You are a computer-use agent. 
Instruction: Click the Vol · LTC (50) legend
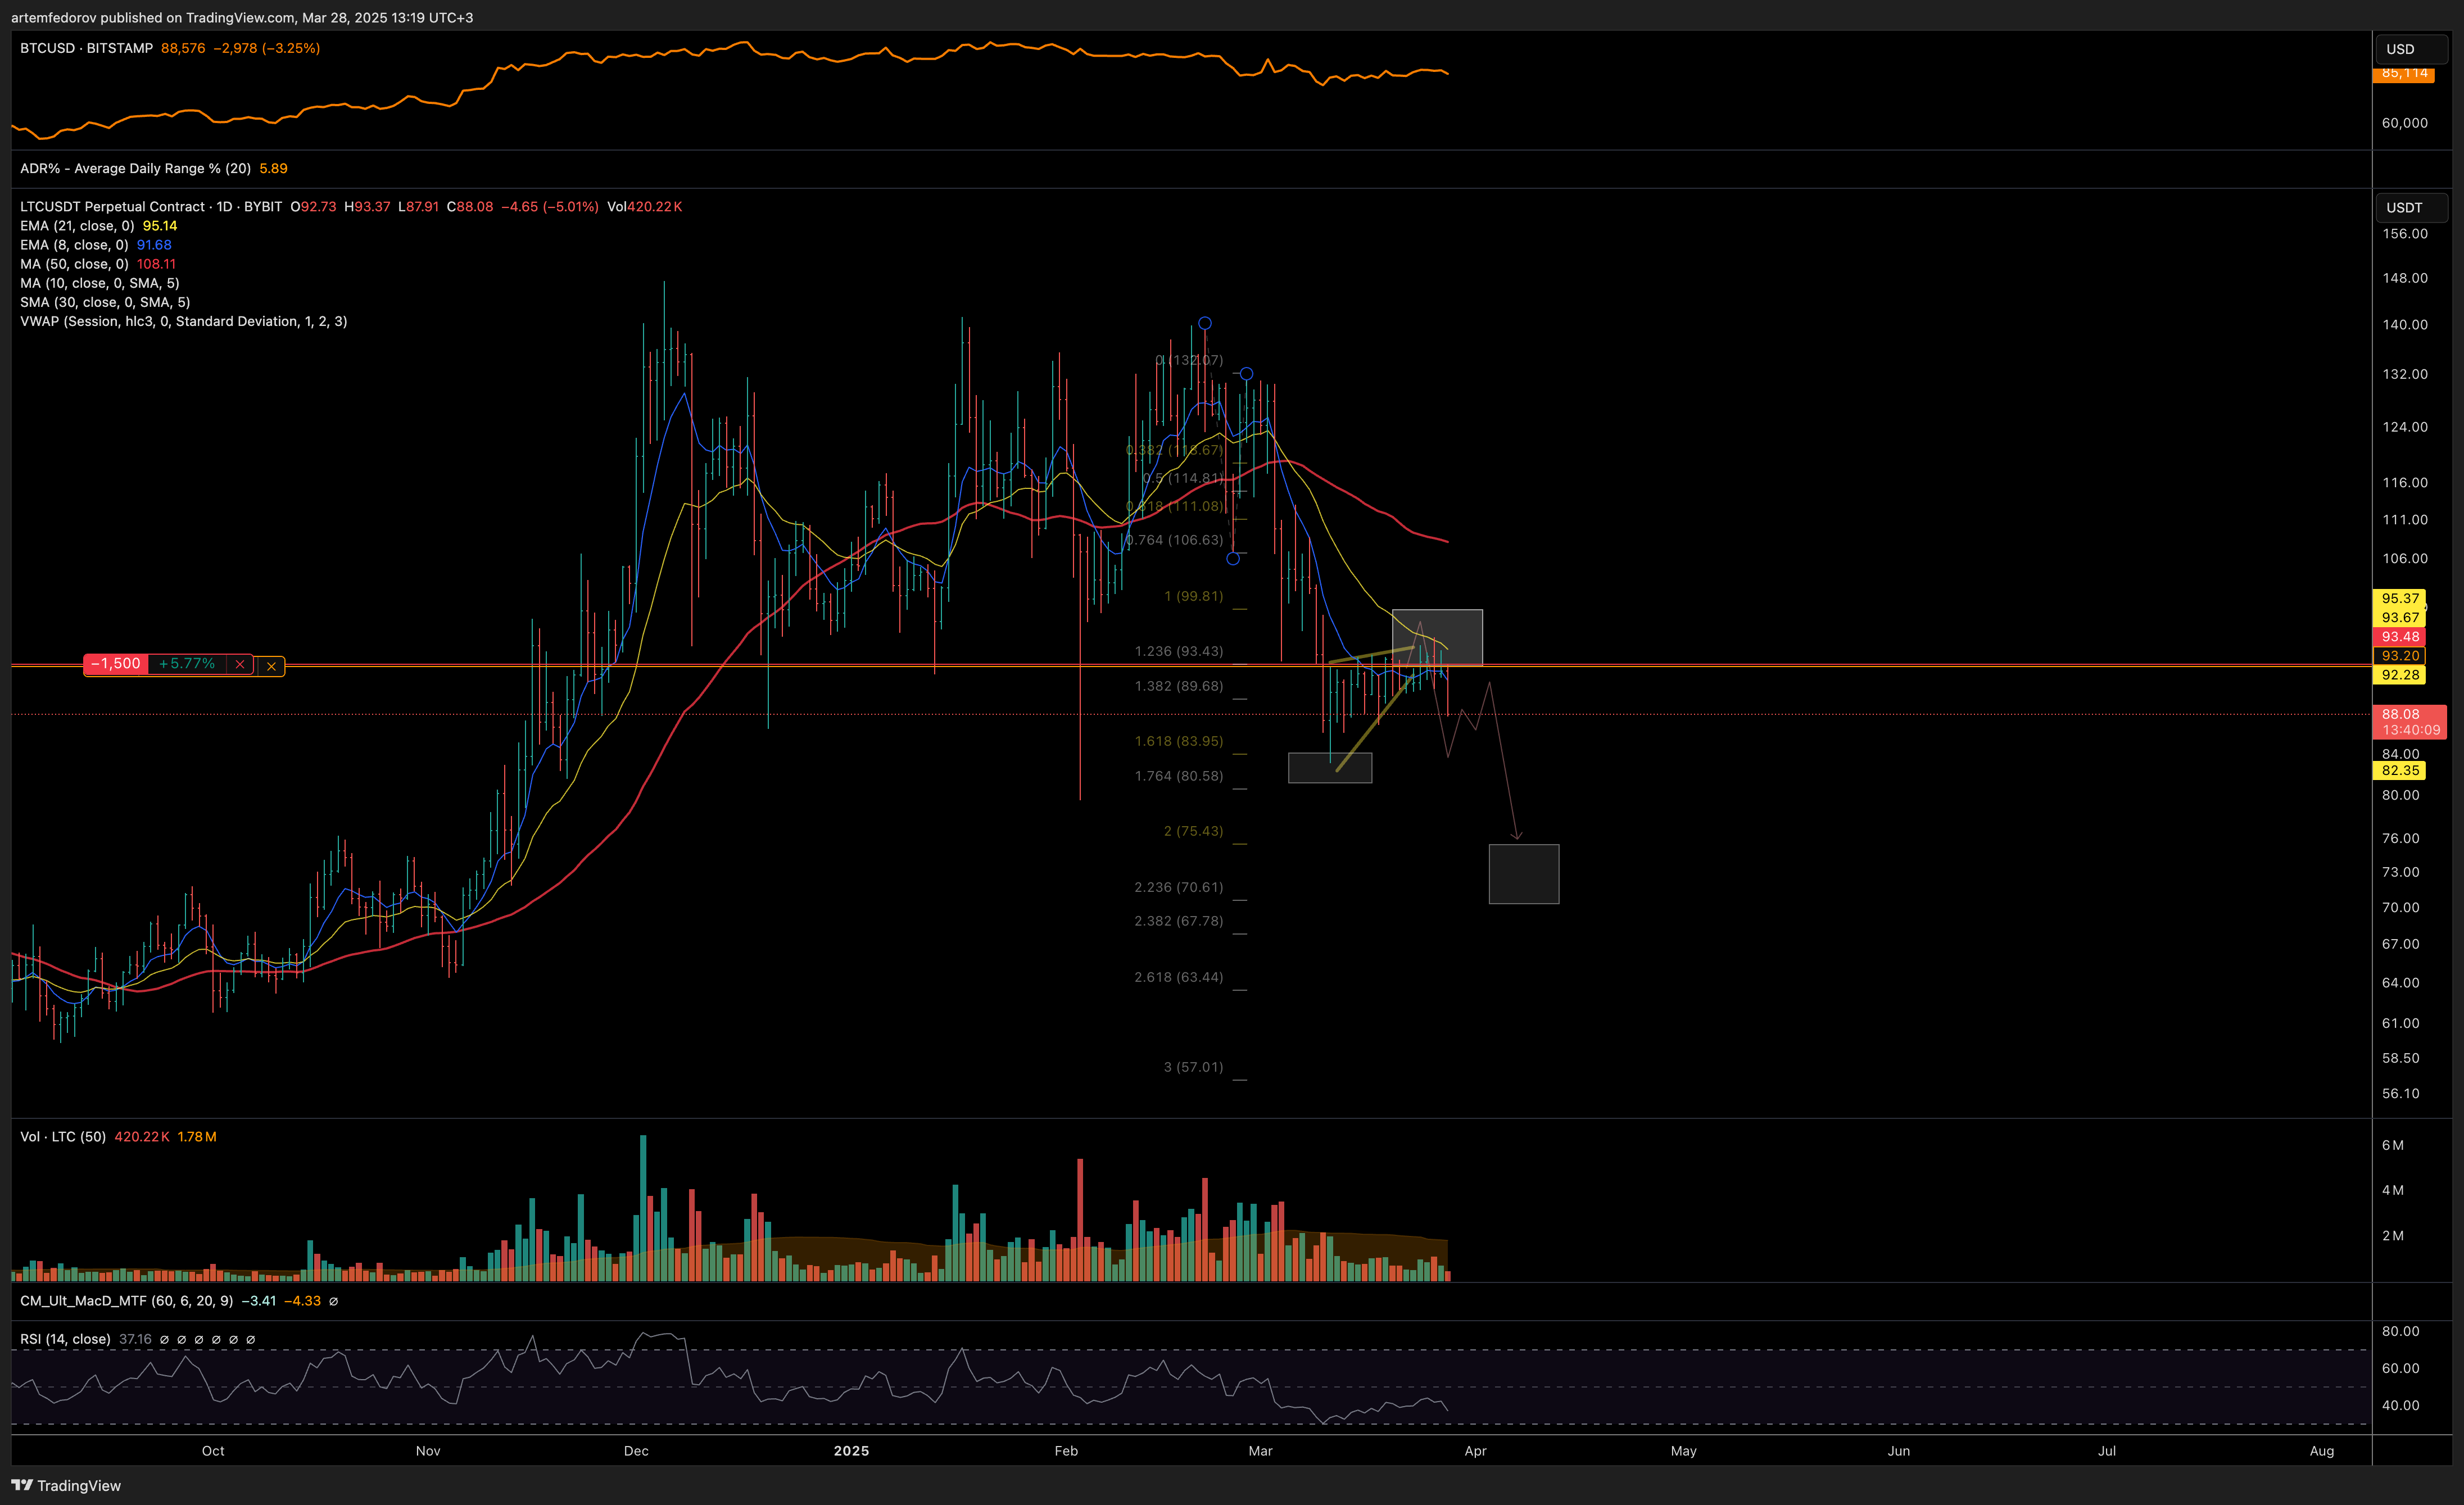[x=63, y=1137]
